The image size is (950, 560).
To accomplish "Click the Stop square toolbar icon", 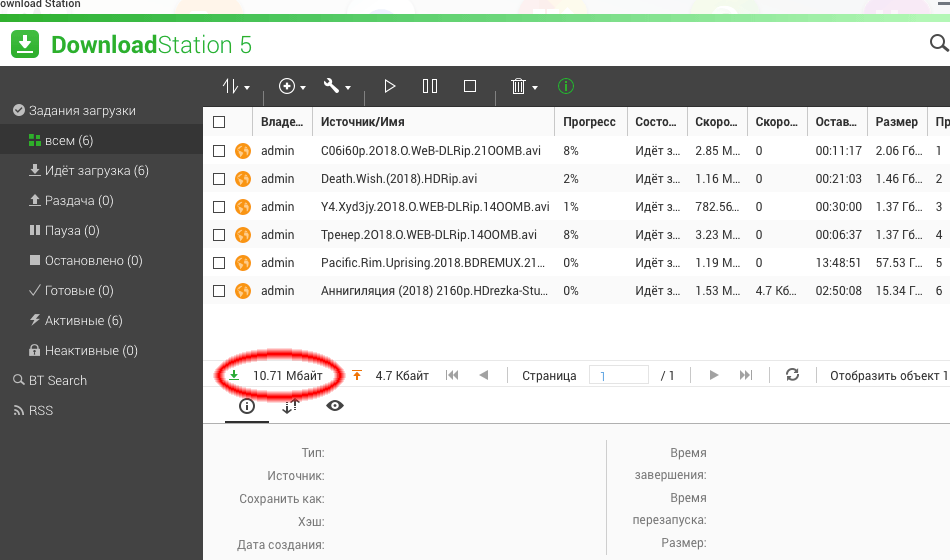I will (x=470, y=87).
